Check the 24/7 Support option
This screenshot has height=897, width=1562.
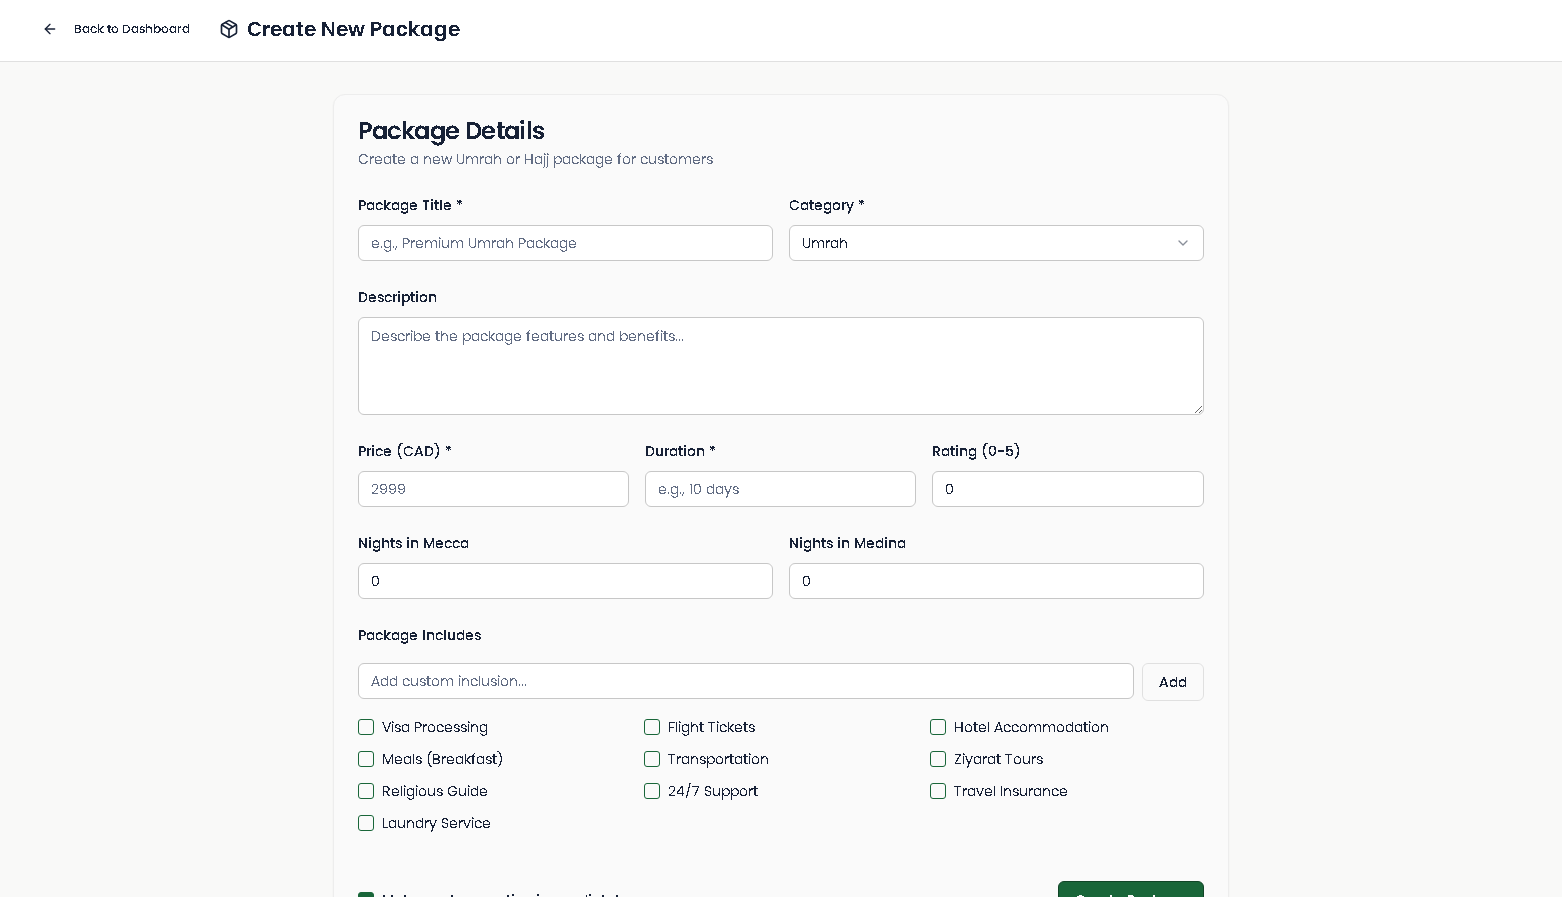click(x=652, y=791)
